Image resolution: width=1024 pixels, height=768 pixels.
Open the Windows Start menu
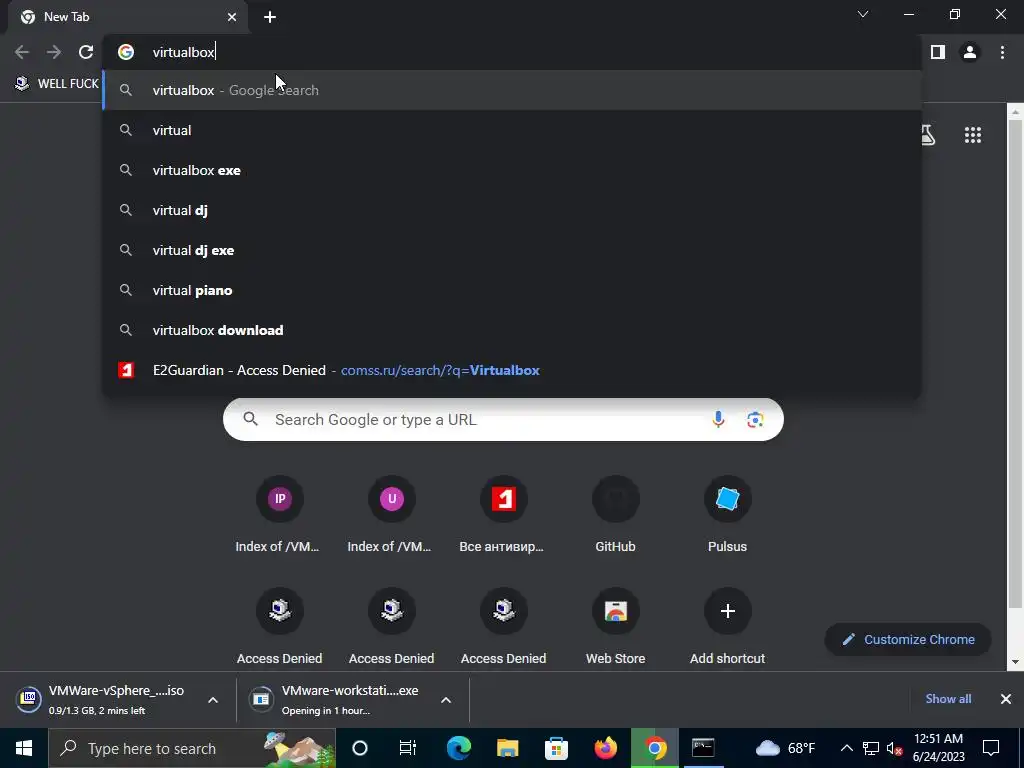(24, 748)
